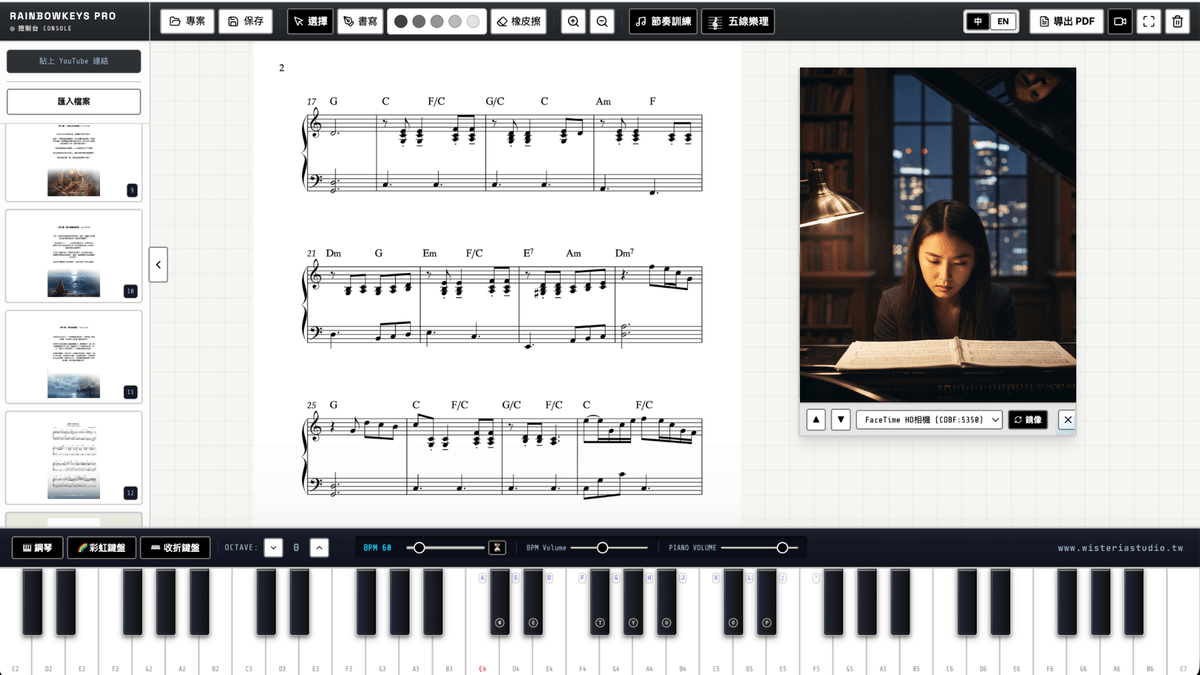The width and height of the screenshot is (1200, 675).
Task: Click the metronome hourglass icon beside BPM
Action: (x=497, y=547)
